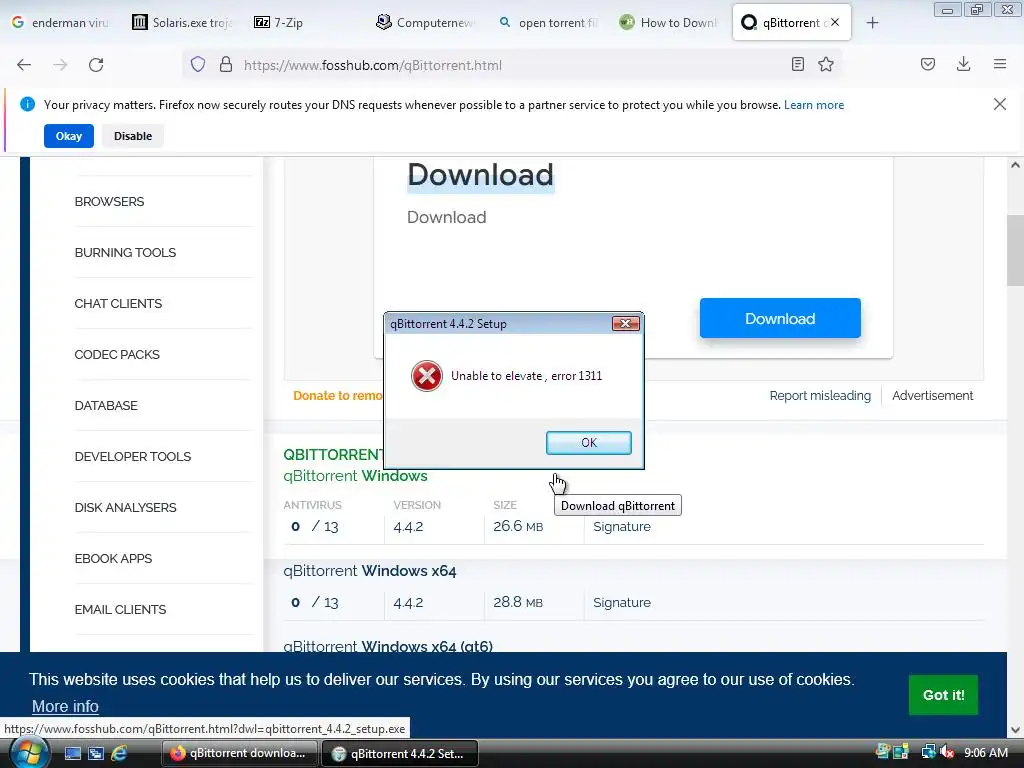Click OK in the error dialog
Viewport: 1024px width, 768px height.
[x=588, y=443]
